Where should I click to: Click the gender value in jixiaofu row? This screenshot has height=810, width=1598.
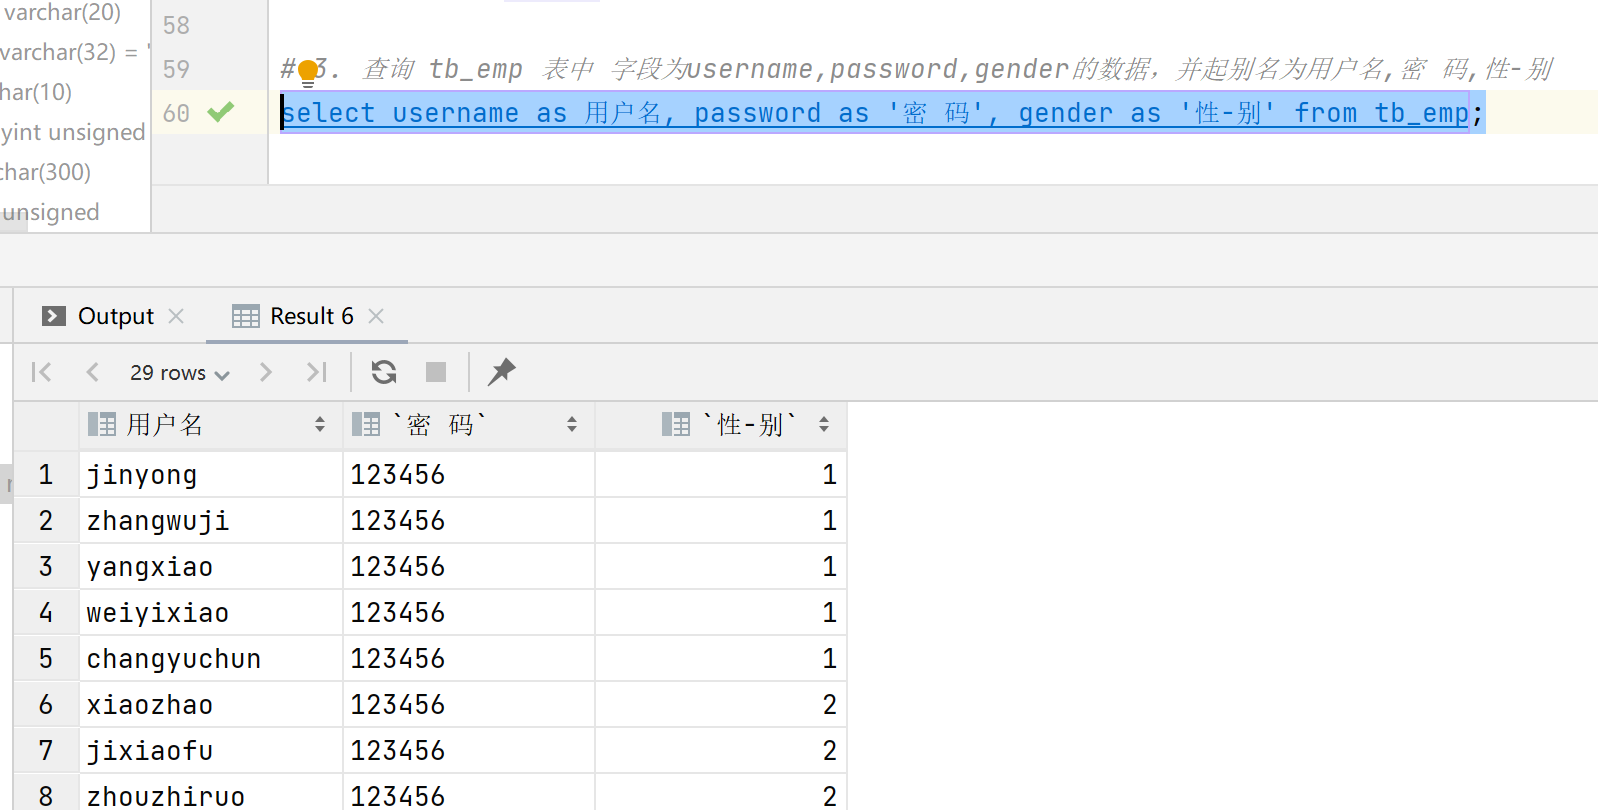click(721, 751)
